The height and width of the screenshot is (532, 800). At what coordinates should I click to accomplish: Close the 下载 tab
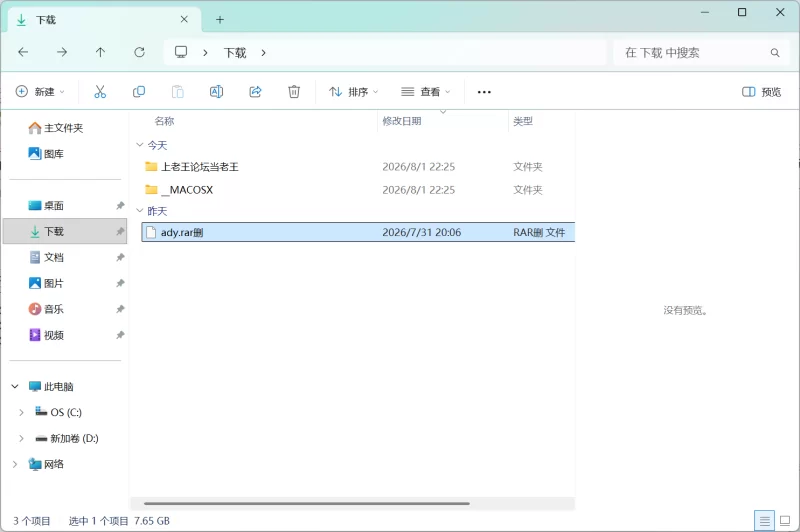[184, 19]
